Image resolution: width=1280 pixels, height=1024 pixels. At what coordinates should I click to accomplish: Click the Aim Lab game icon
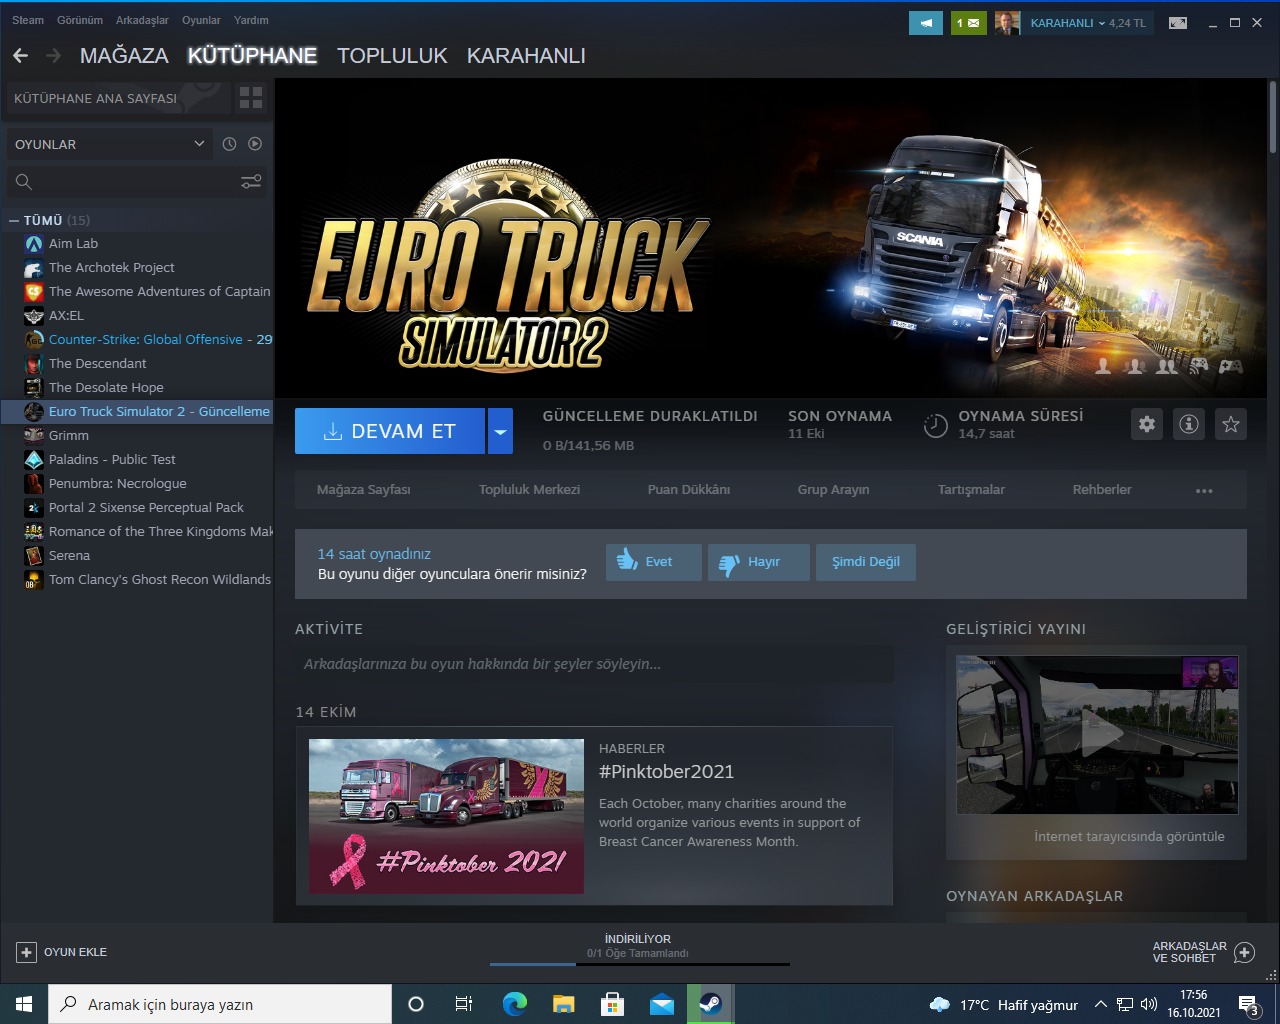click(34, 244)
